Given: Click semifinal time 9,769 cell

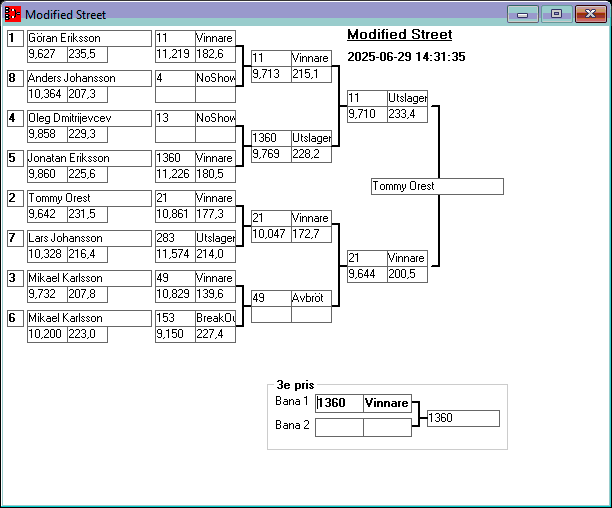Looking at the screenshot, I should coord(271,154).
